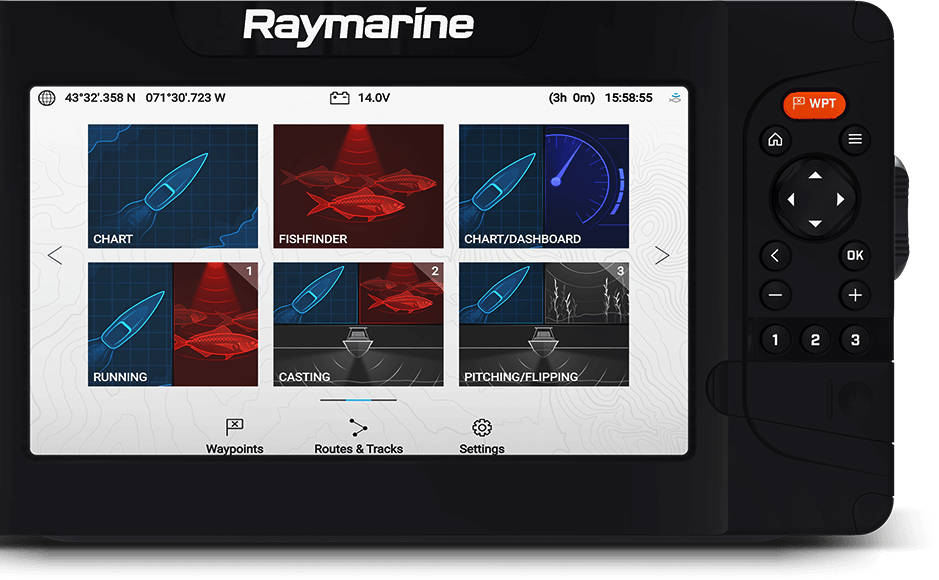
Task: Push the D-pad left arrow
Action: (790, 199)
